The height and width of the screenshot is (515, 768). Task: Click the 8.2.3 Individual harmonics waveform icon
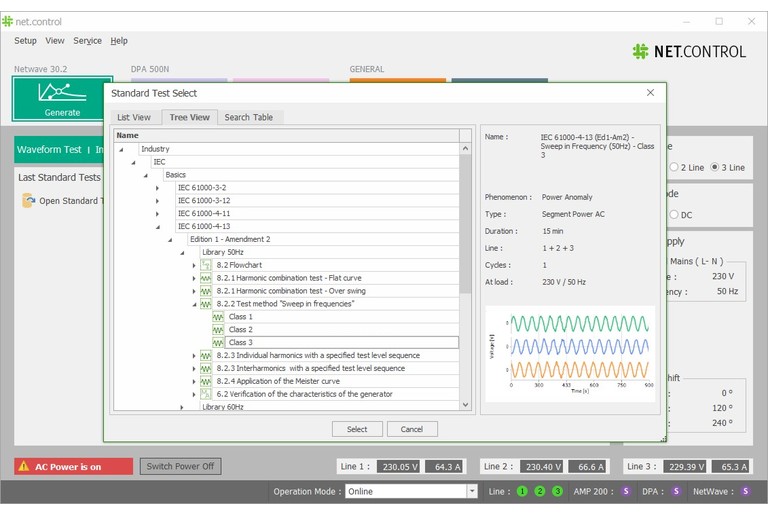pyautogui.click(x=206, y=355)
